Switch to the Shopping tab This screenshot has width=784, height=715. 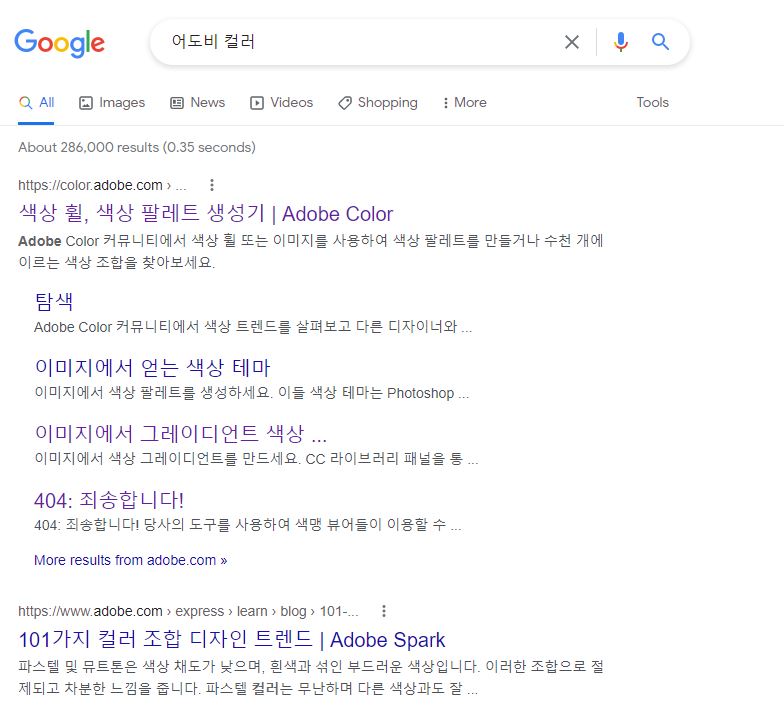(378, 102)
